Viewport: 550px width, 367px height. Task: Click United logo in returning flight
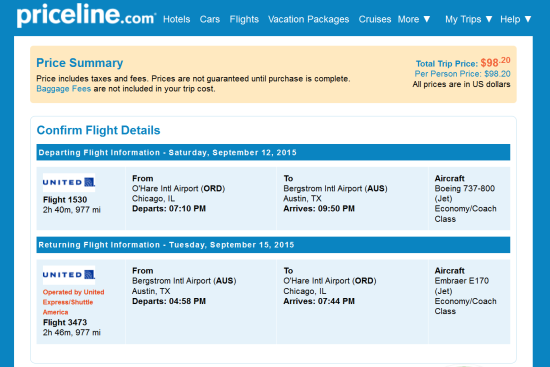pyautogui.click(x=69, y=275)
